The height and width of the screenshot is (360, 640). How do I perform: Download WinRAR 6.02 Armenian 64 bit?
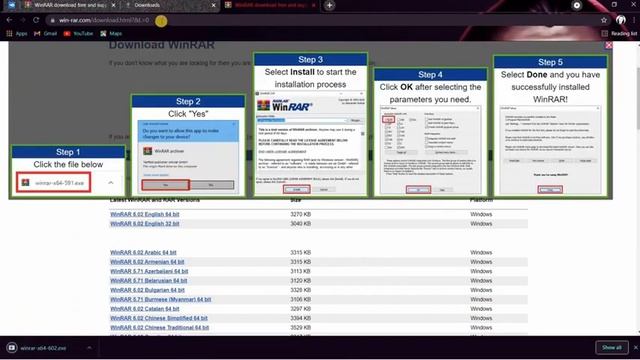tap(147, 262)
